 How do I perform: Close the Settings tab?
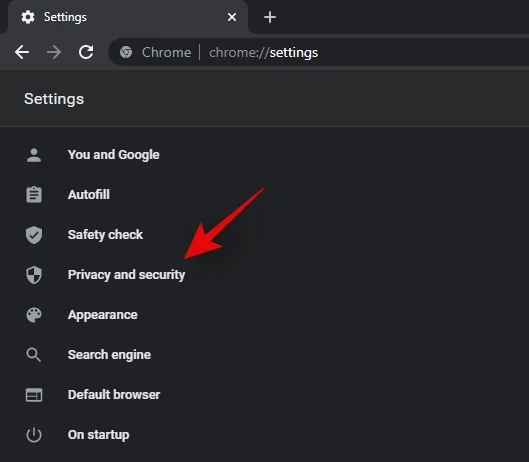pyautogui.click(x=232, y=17)
